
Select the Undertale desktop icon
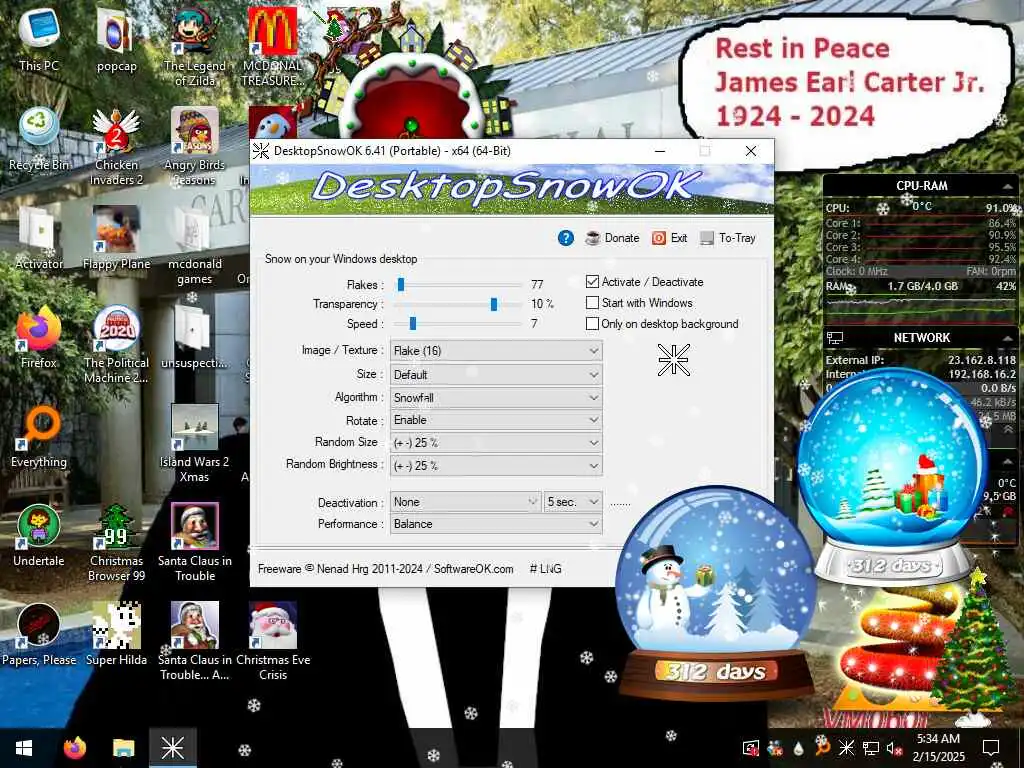39,537
